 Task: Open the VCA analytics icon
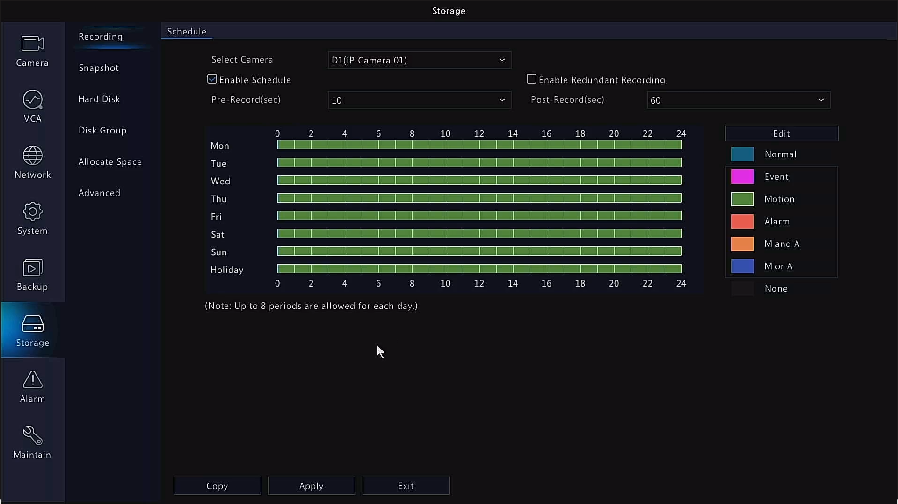(x=32, y=100)
